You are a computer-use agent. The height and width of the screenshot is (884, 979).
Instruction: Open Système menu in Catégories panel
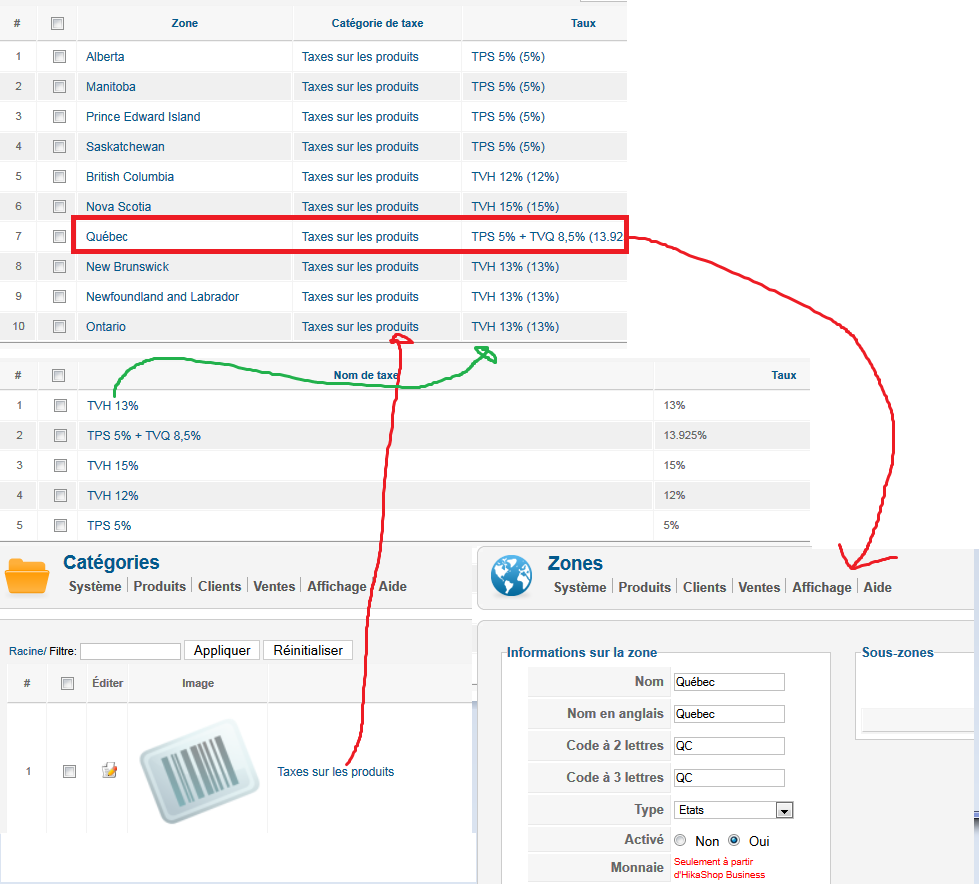tap(95, 586)
